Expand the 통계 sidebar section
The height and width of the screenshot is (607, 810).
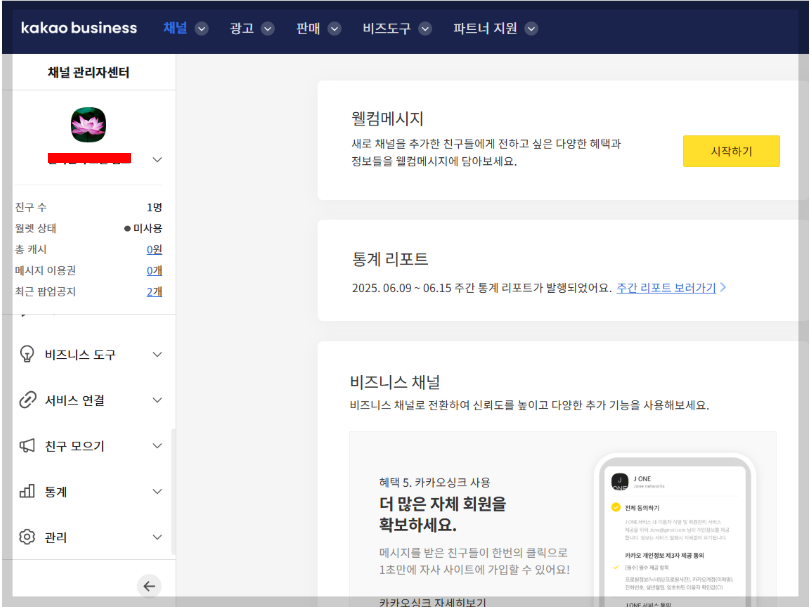(x=155, y=491)
